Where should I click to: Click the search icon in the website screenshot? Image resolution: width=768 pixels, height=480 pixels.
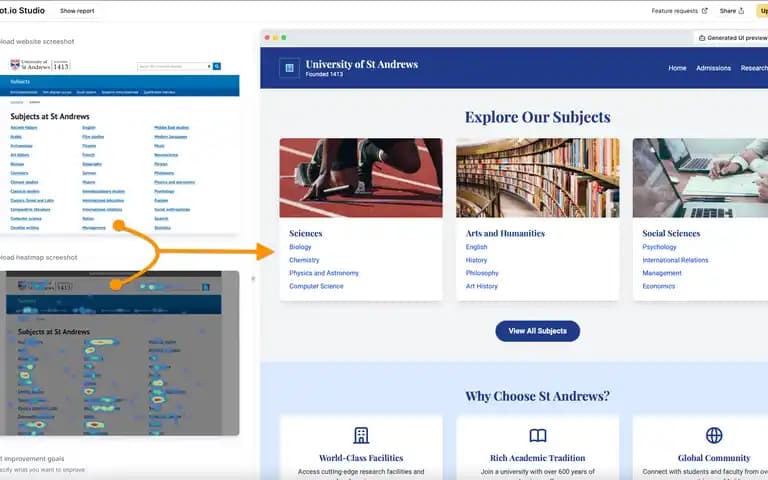(x=217, y=66)
